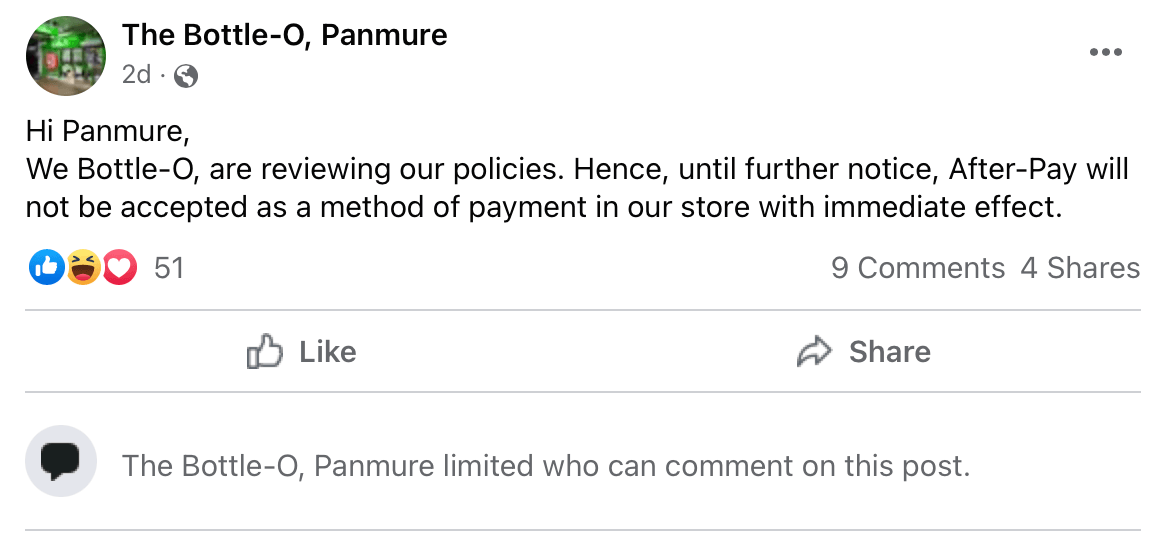Open The Bottle-O profile picture
The width and height of the screenshot is (1162, 548).
click(66, 56)
